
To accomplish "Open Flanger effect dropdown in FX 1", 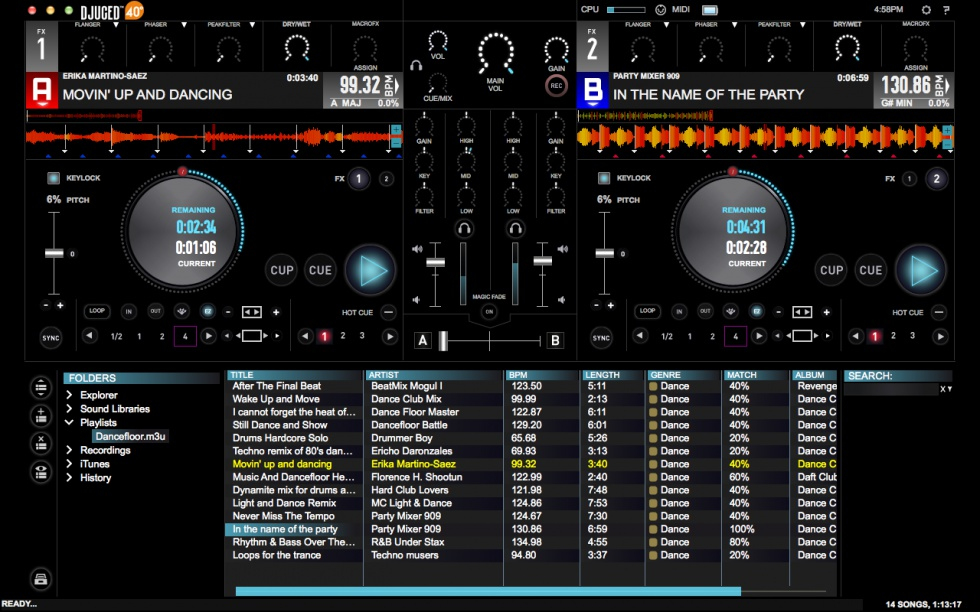I will [x=116, y=25].
